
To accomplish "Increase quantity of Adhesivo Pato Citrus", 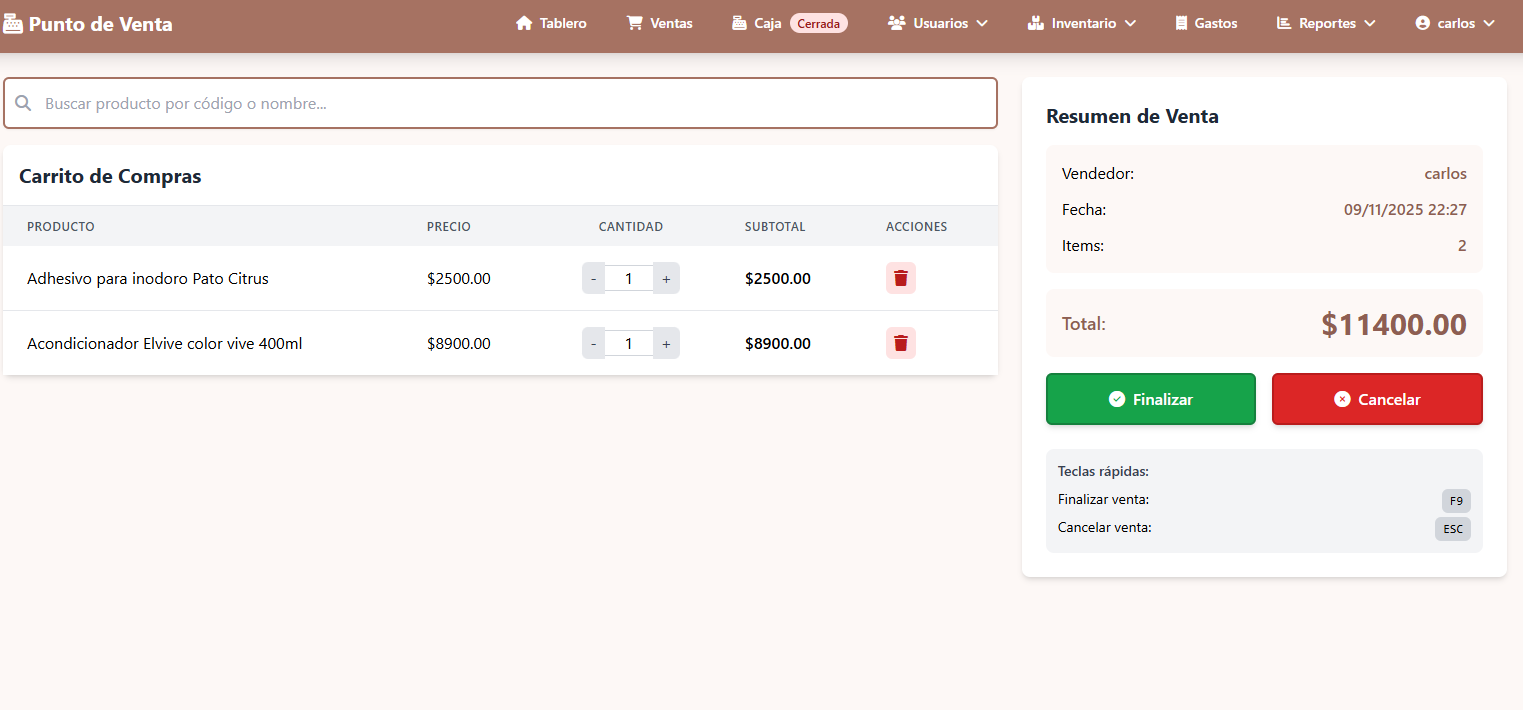I will click(666, 278).
